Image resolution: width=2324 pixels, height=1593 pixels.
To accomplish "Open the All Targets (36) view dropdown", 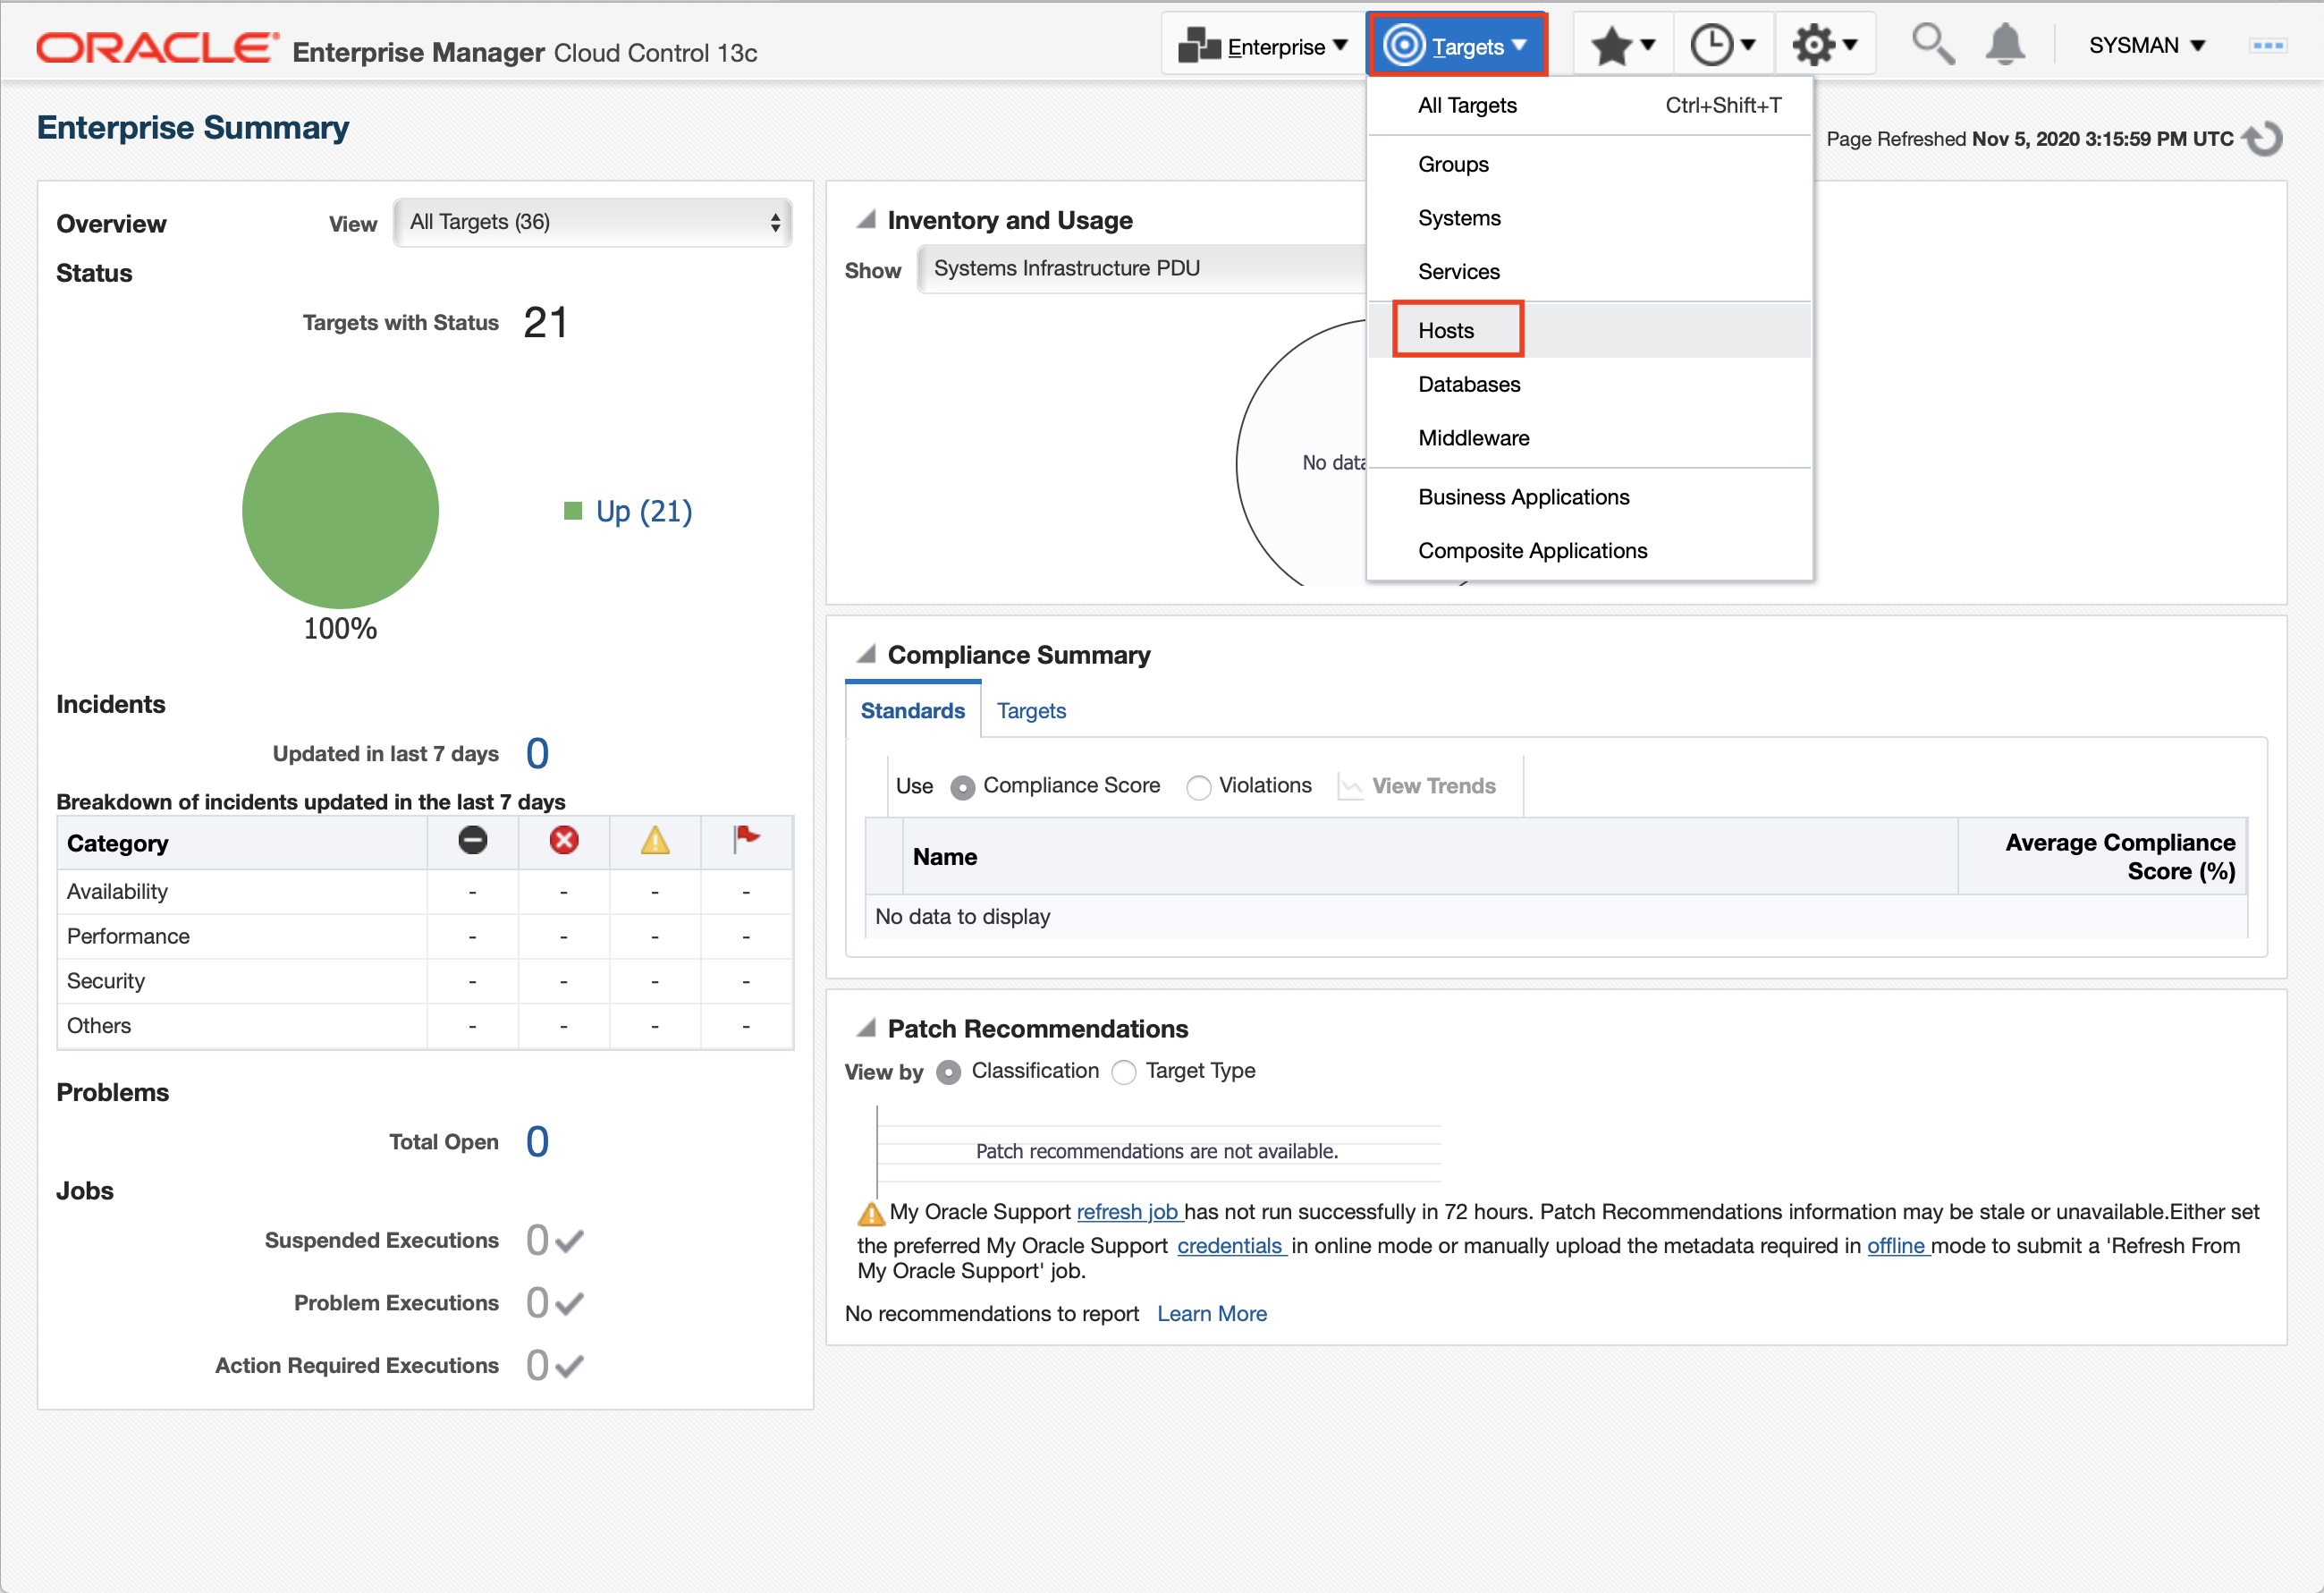I will point(592,222).
